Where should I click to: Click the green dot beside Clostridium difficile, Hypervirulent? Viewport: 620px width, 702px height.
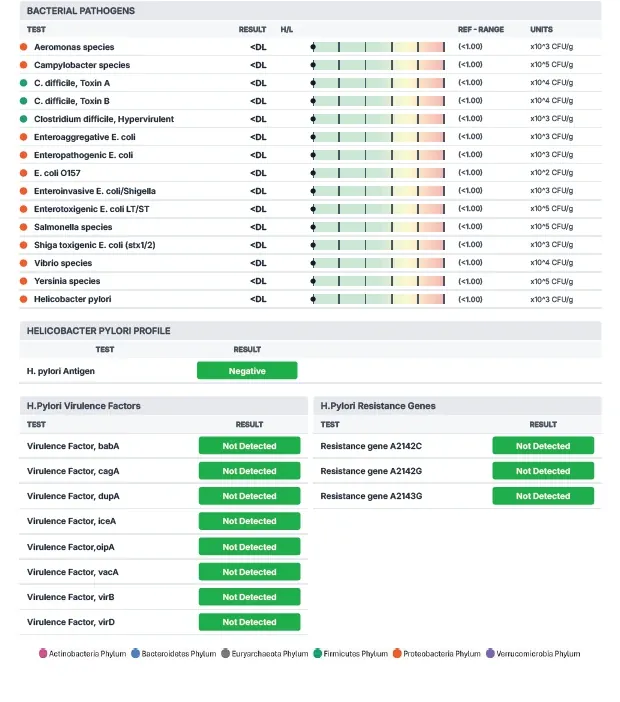tap(24, 119)
